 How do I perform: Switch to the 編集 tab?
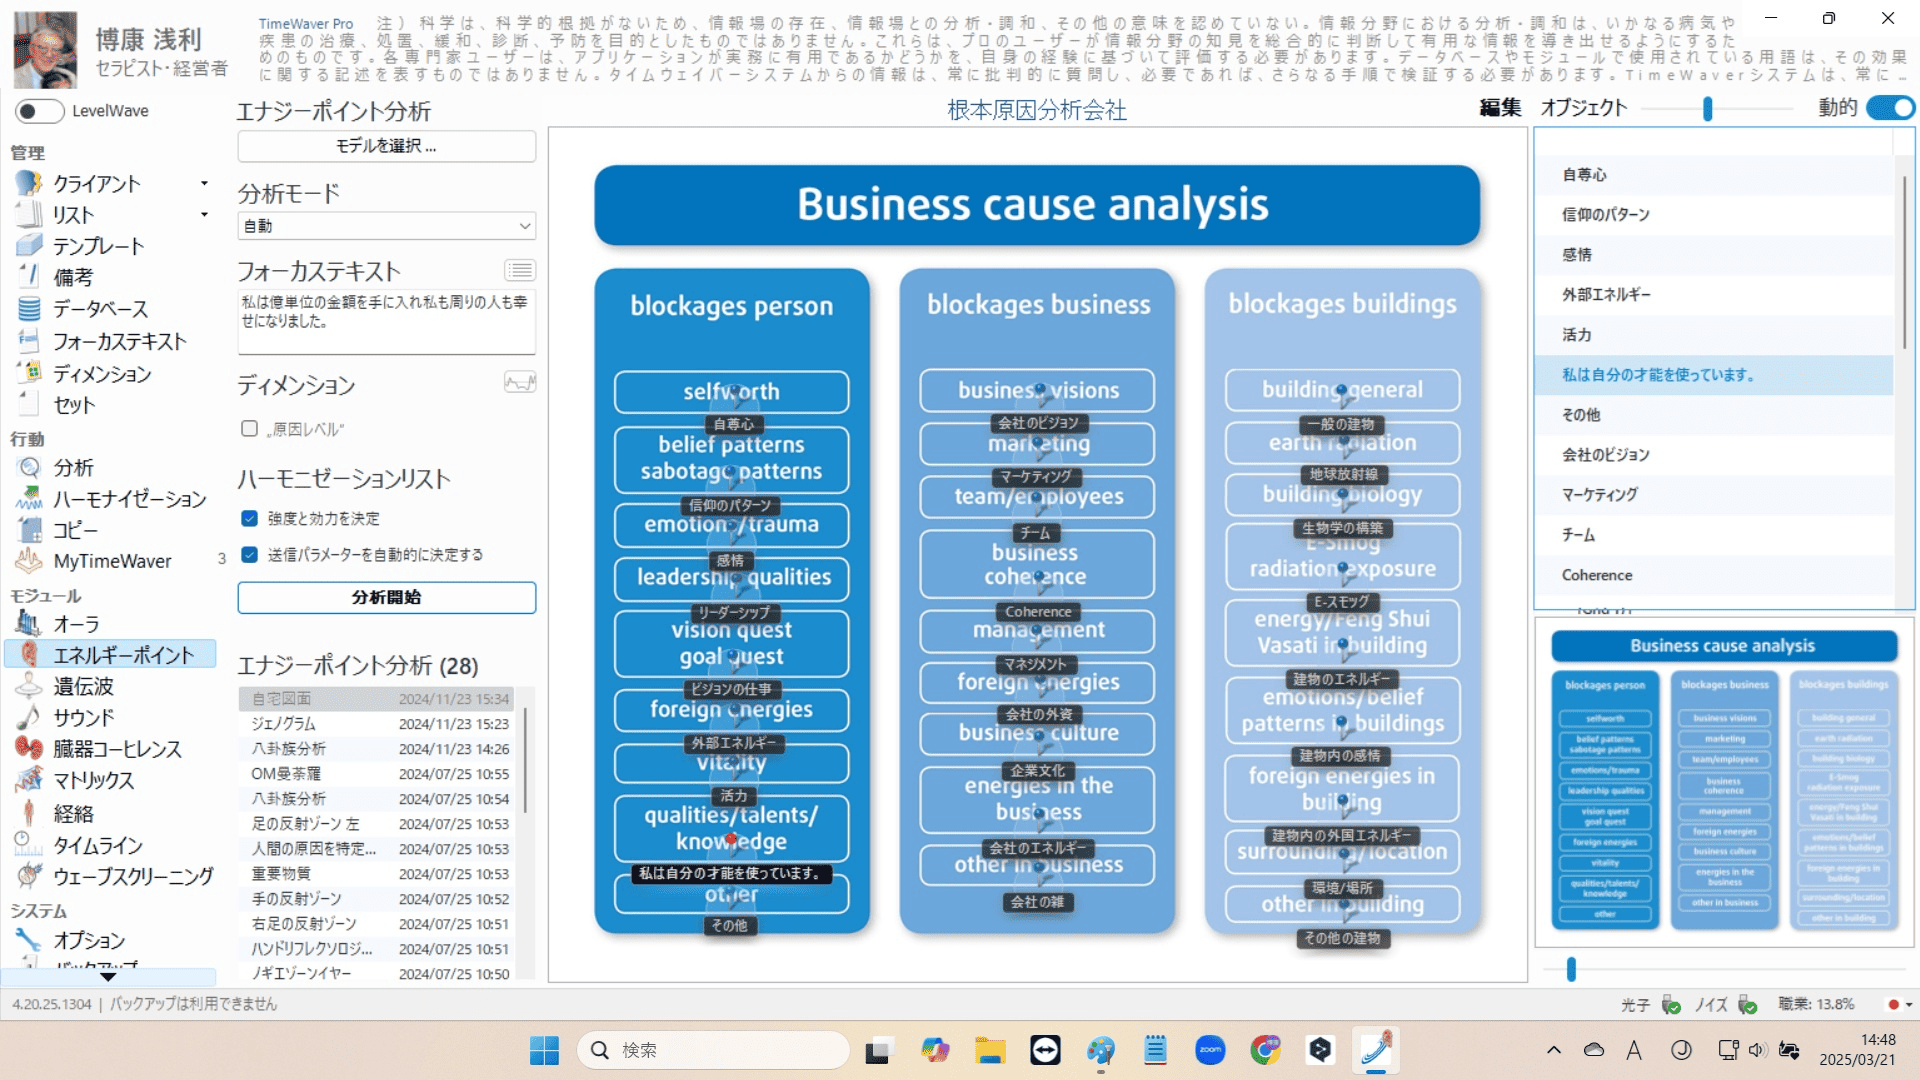[1500, 108]
